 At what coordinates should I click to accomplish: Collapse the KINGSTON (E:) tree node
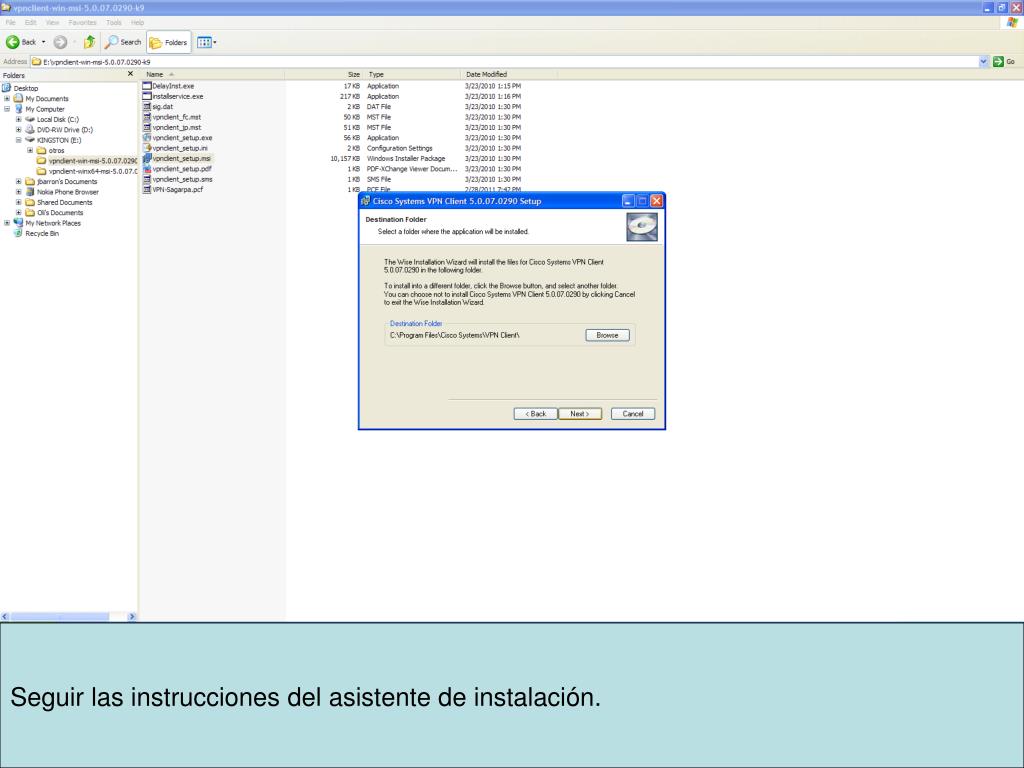(19, 139)
